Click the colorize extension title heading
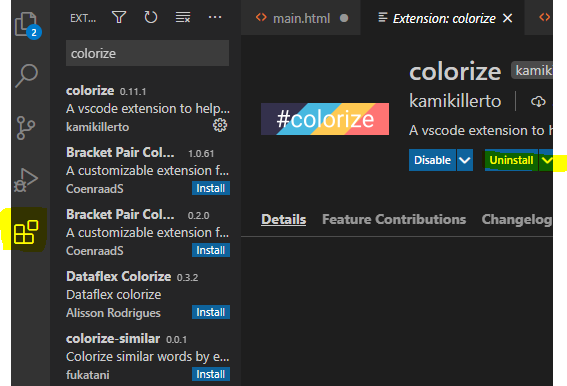The image size is (567, 386). [455, 72]
